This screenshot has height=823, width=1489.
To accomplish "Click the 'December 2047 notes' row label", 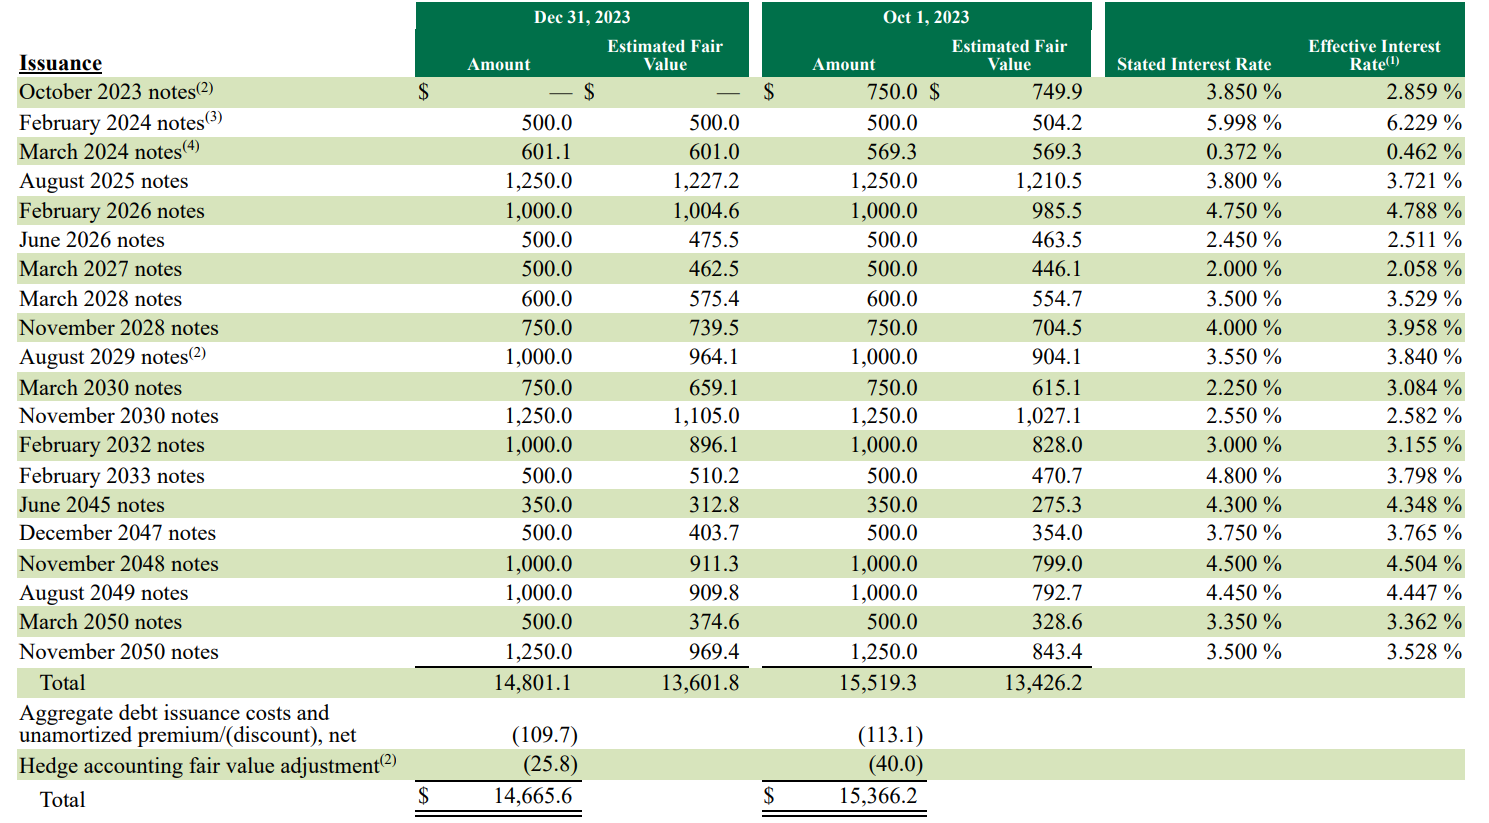I will click(117, 533).
